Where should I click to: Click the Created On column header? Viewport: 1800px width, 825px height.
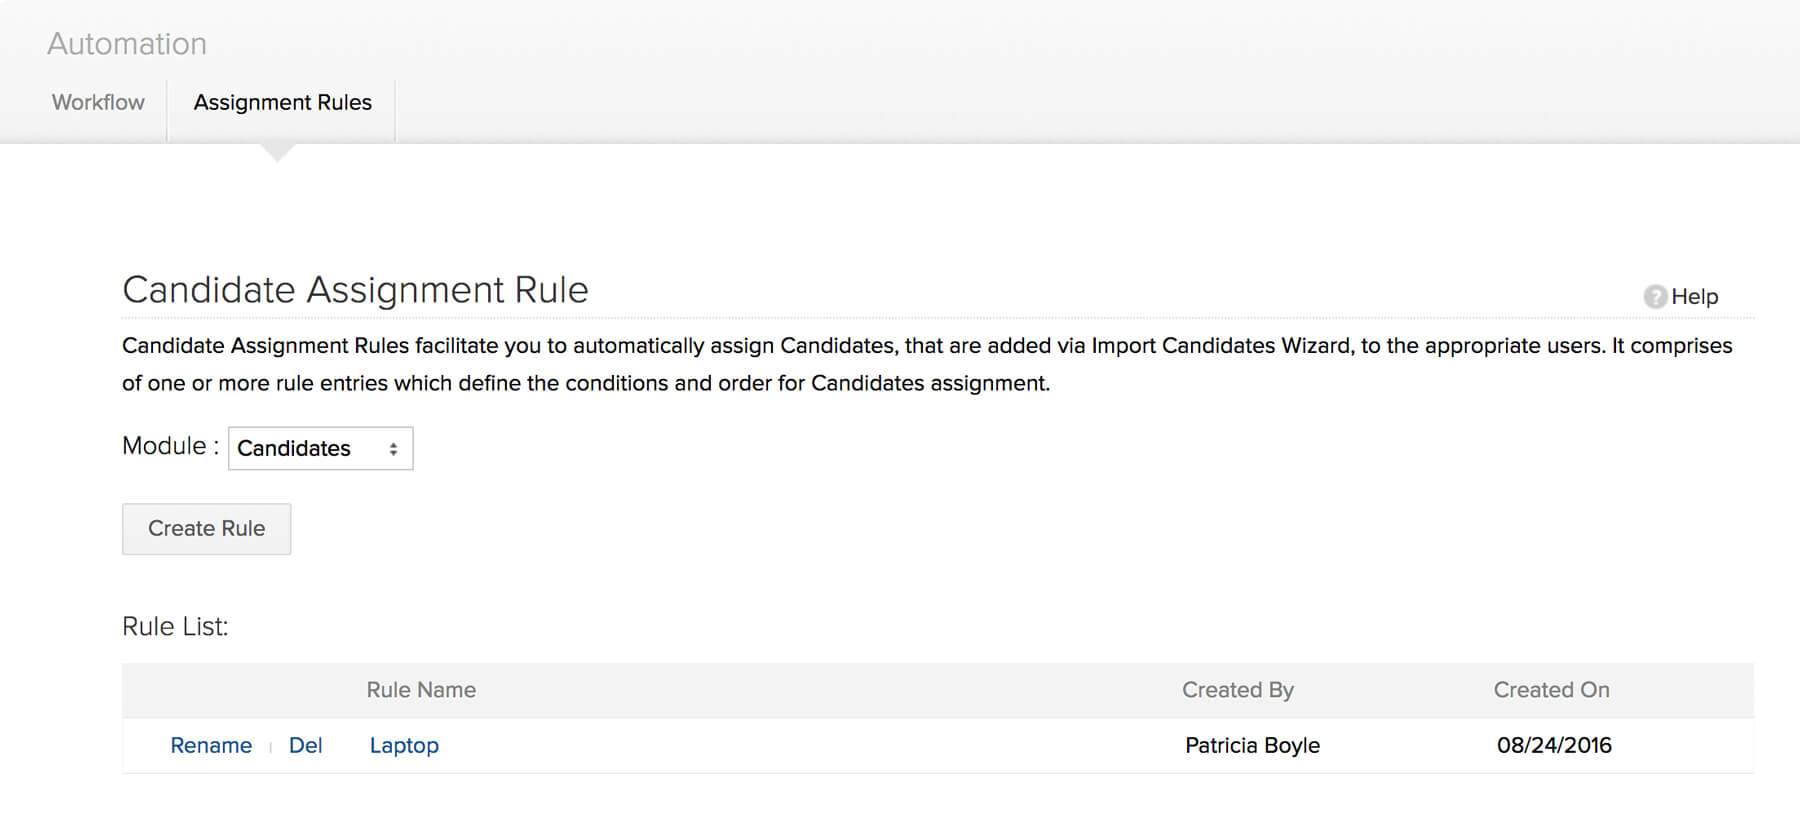pos(1551,690)
